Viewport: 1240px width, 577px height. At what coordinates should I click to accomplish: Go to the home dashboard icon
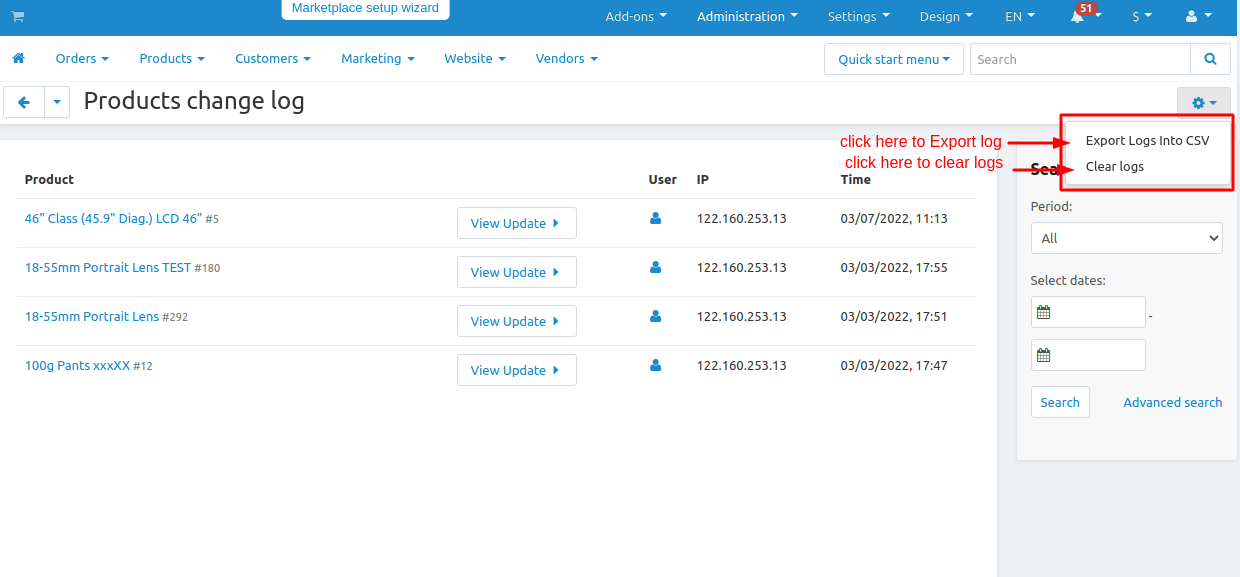coord(18,59)
